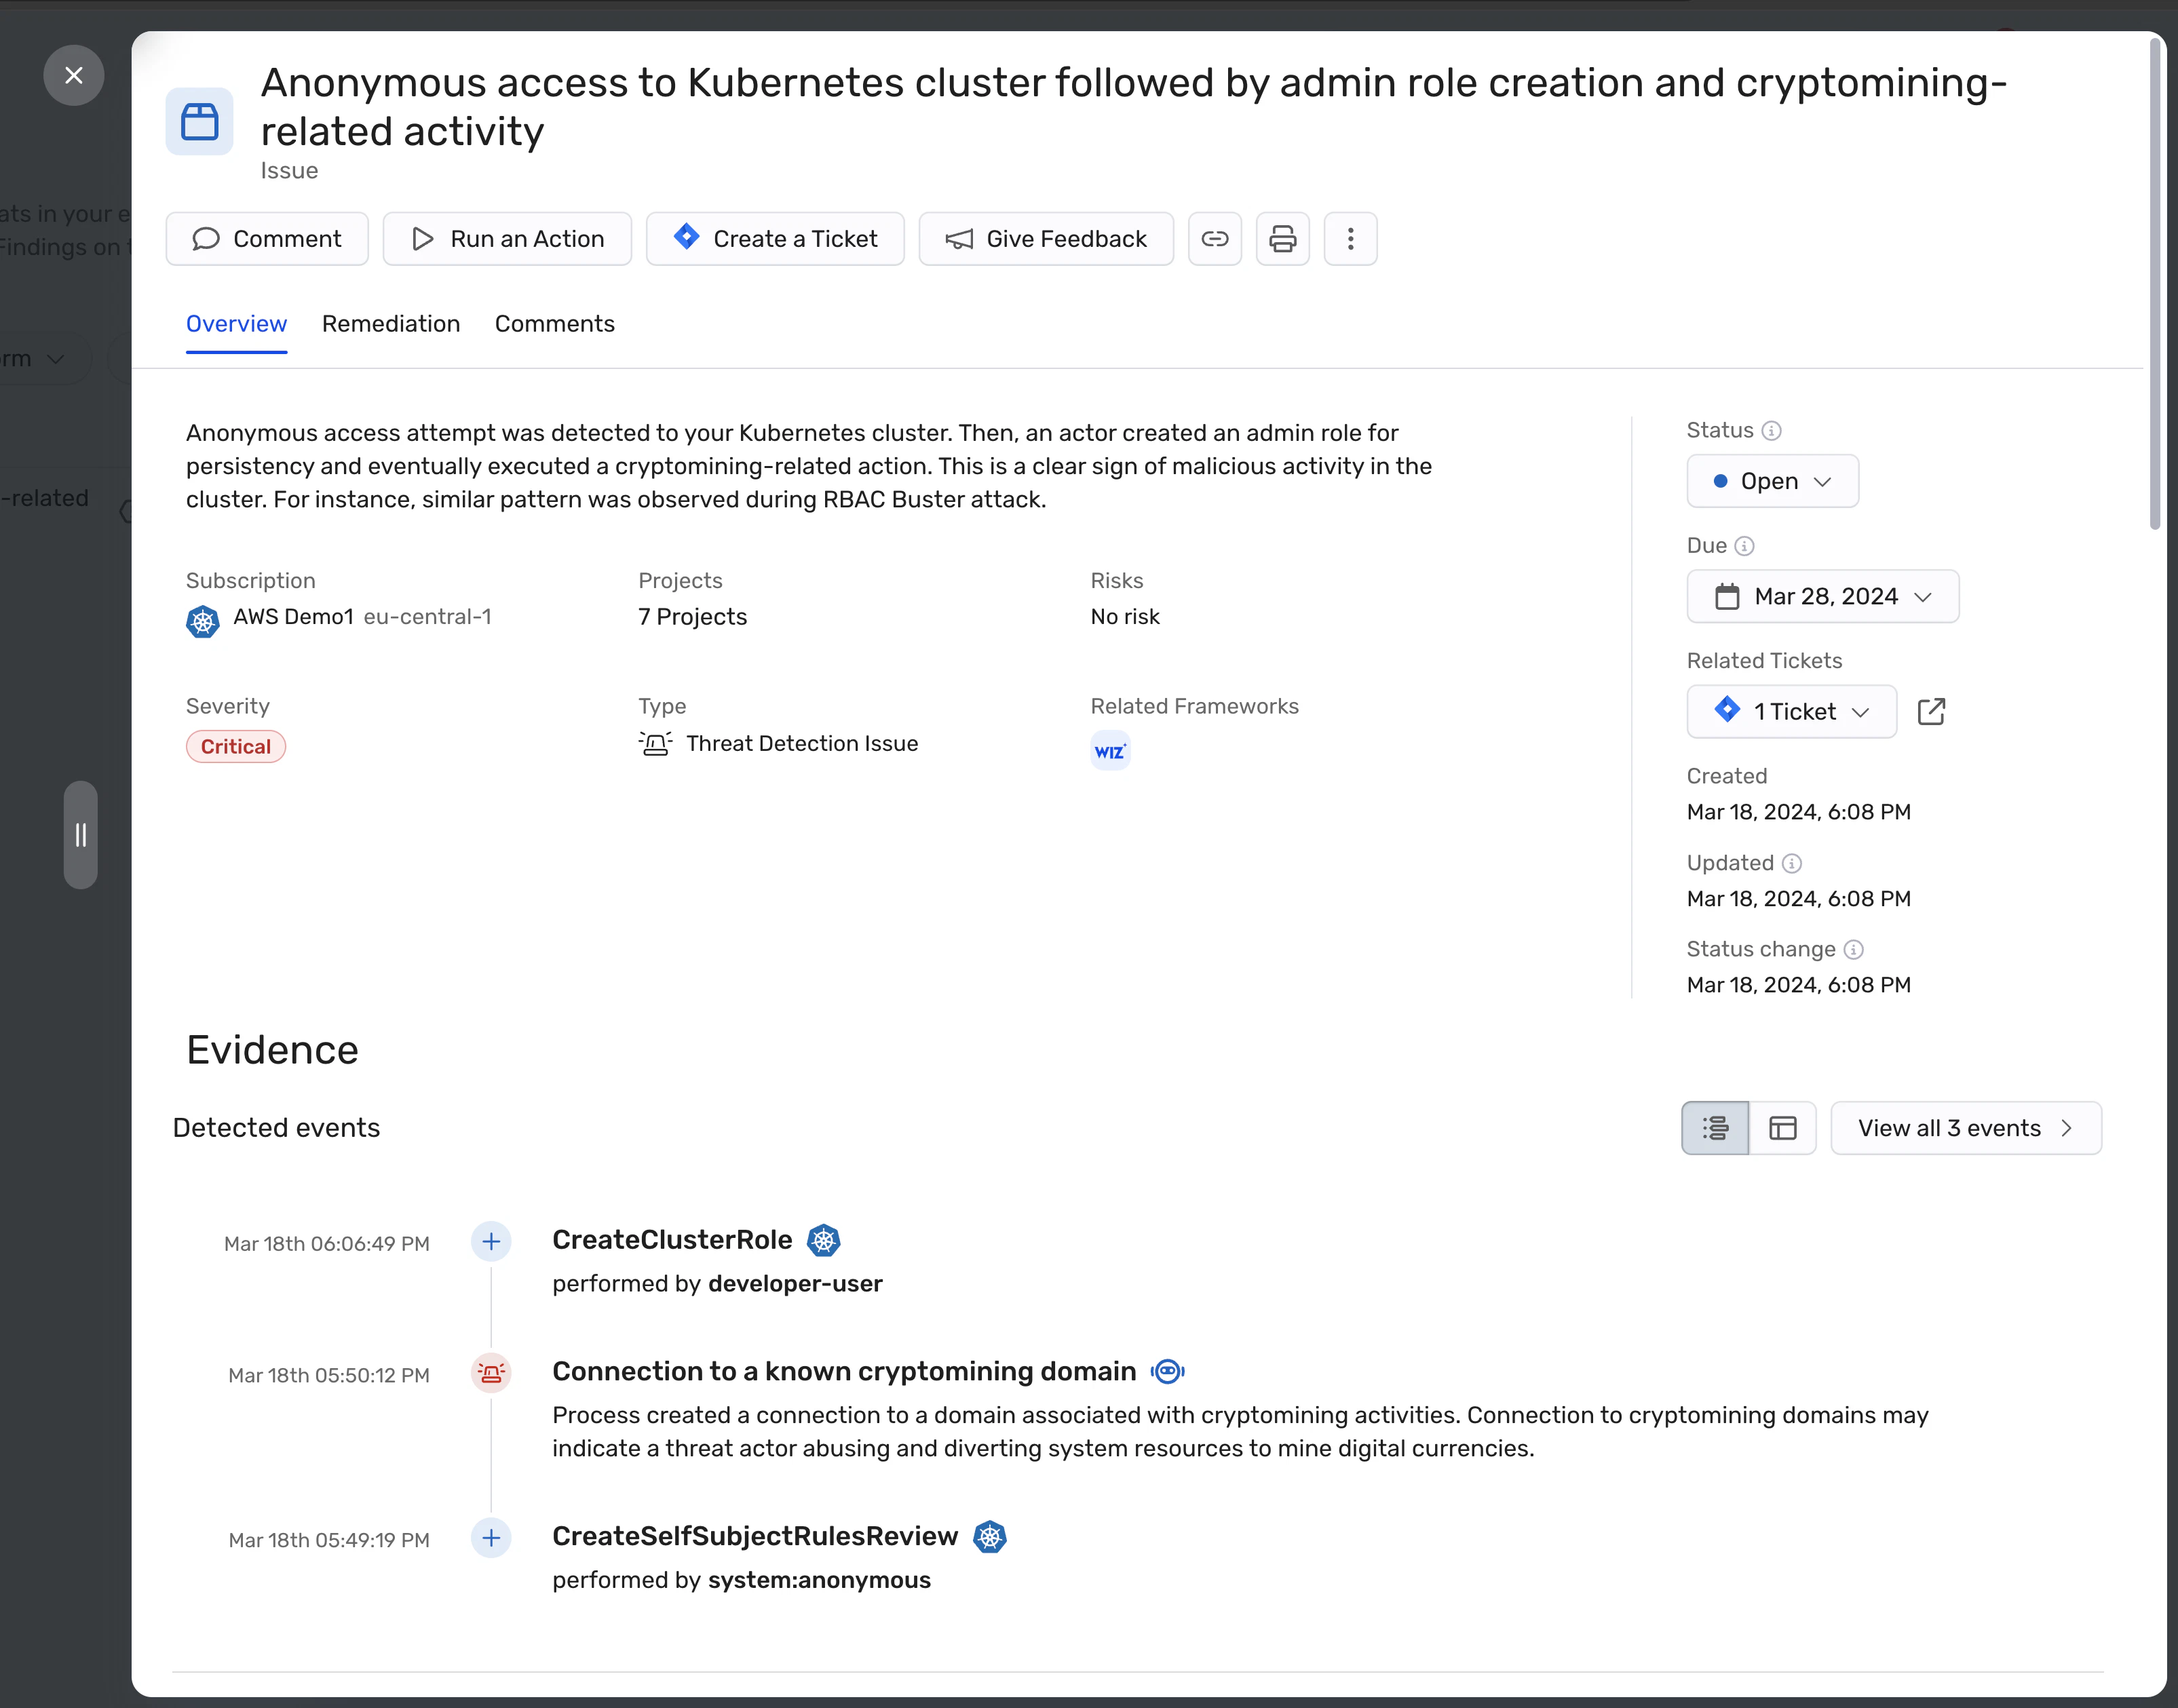The height and width of the screenshot is (1708, 2178).
Task: Expand the CreateClusterRole event plus icon
Action: (491, 1242)
